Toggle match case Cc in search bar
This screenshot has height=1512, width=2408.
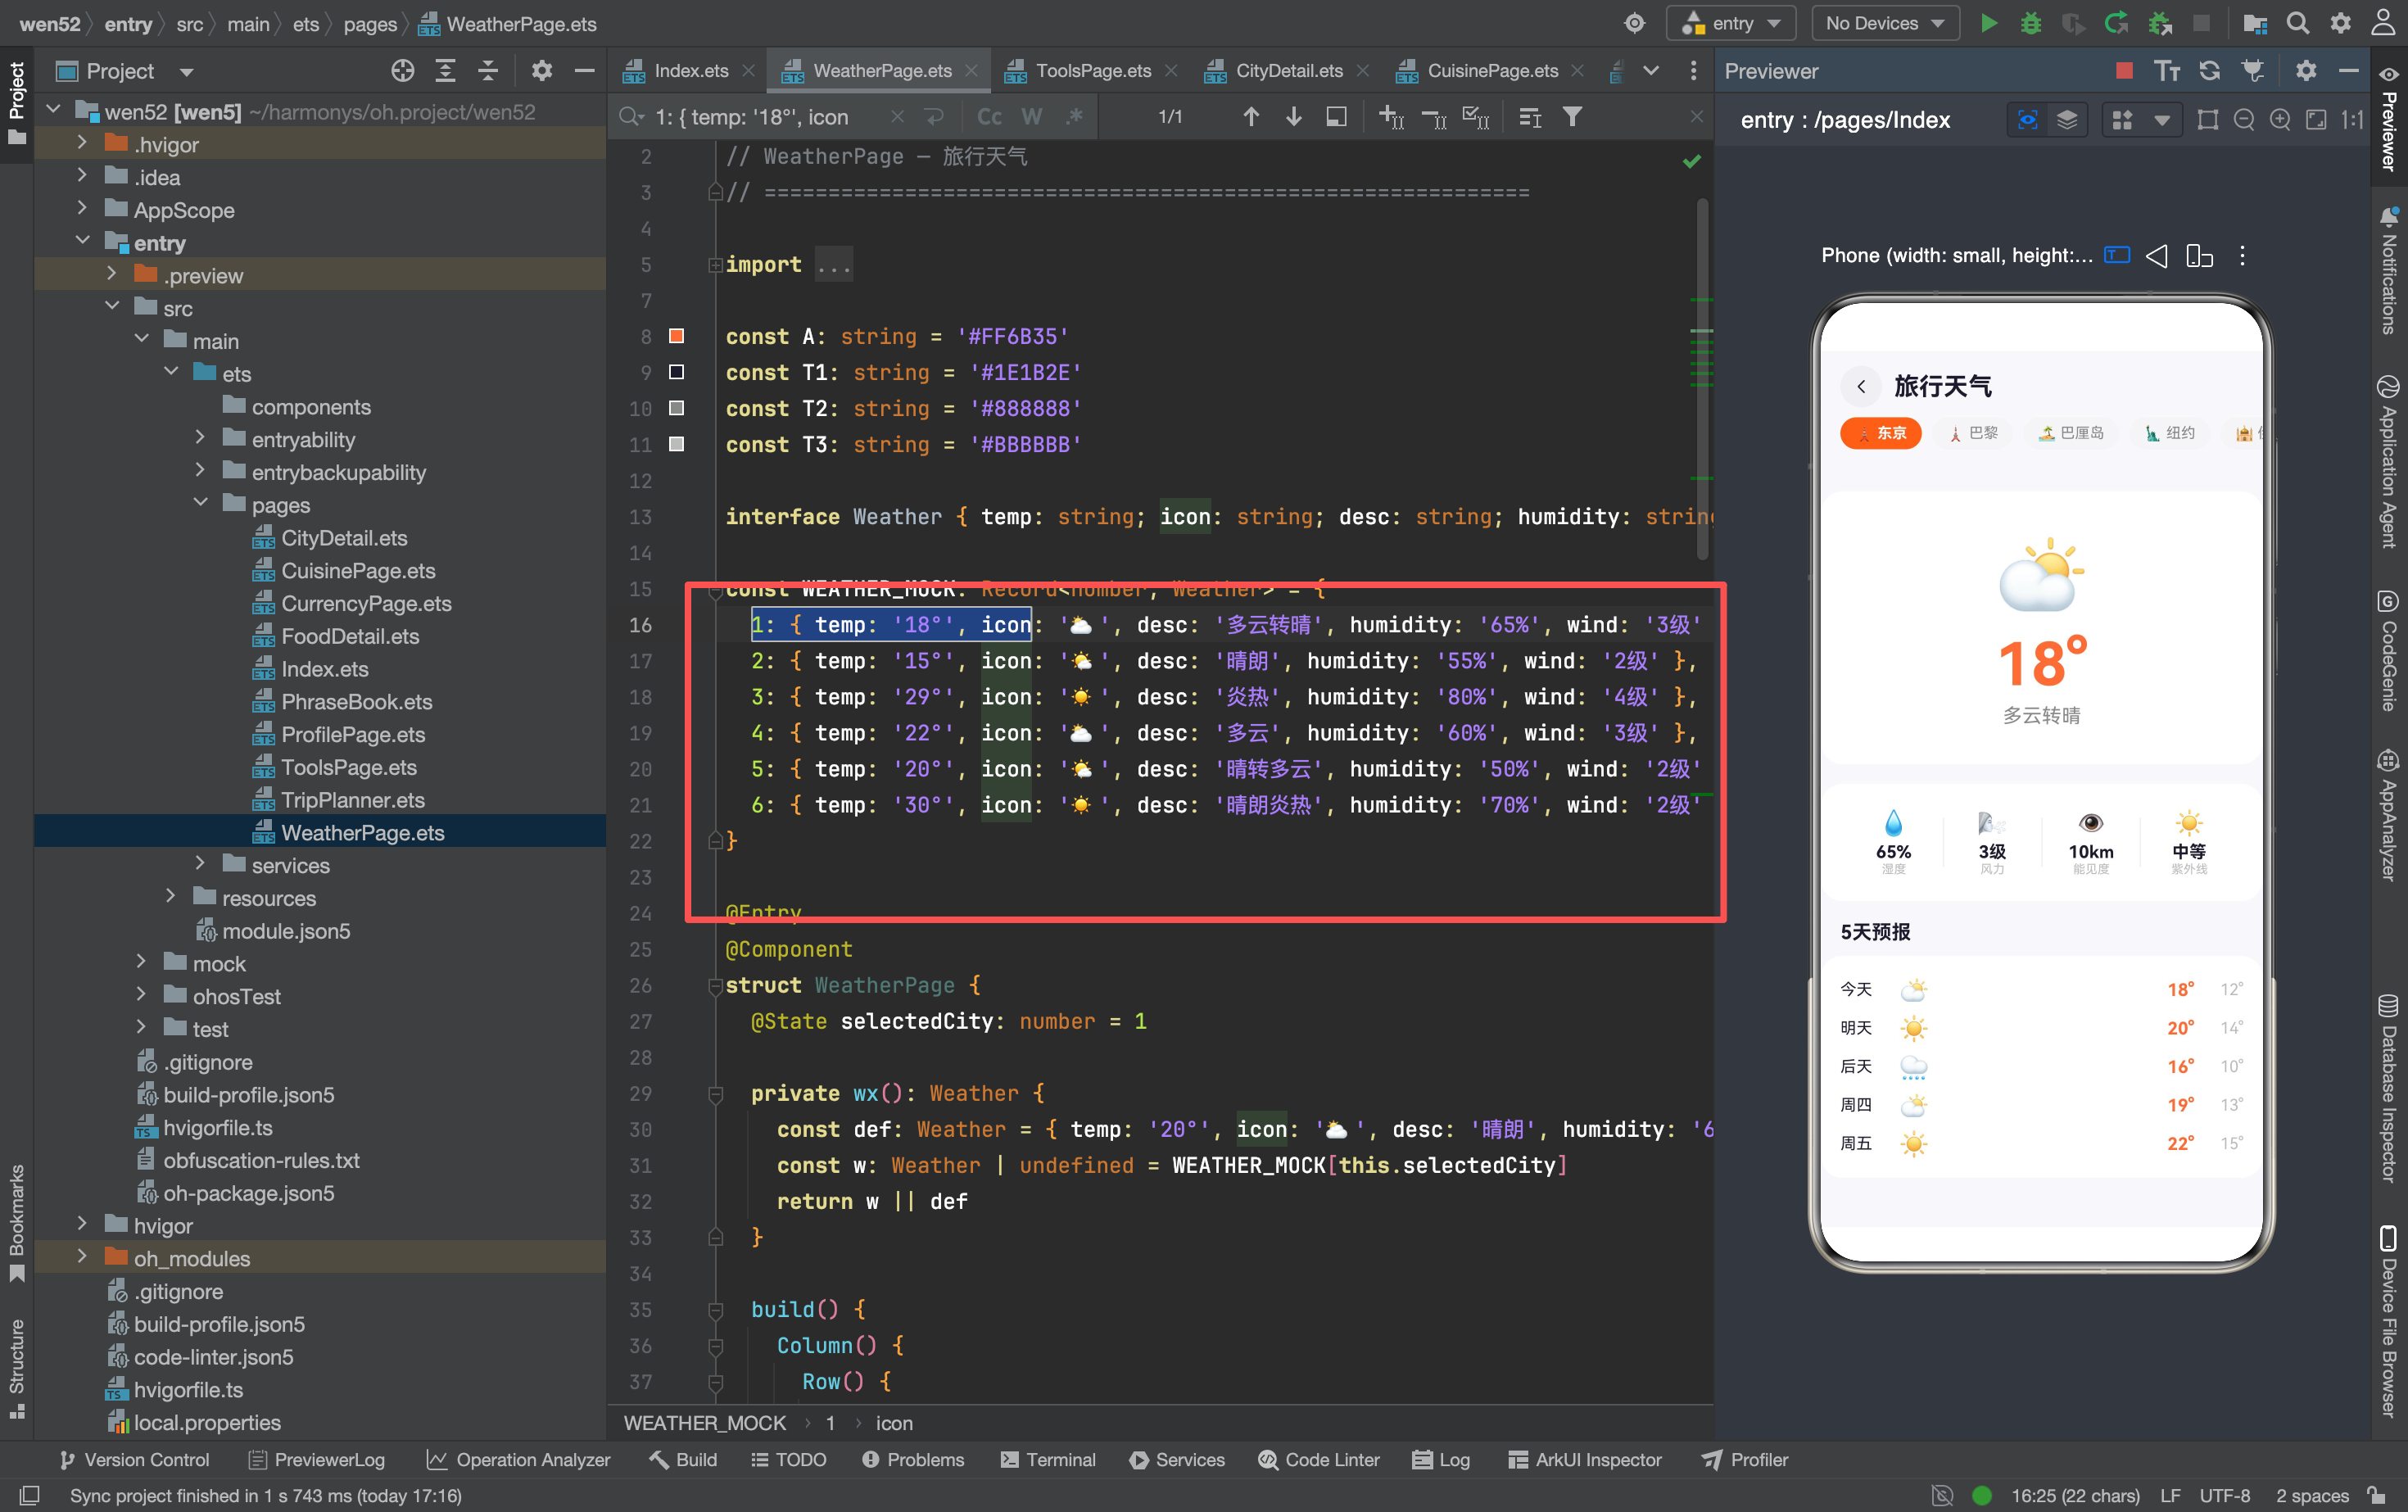989,117
